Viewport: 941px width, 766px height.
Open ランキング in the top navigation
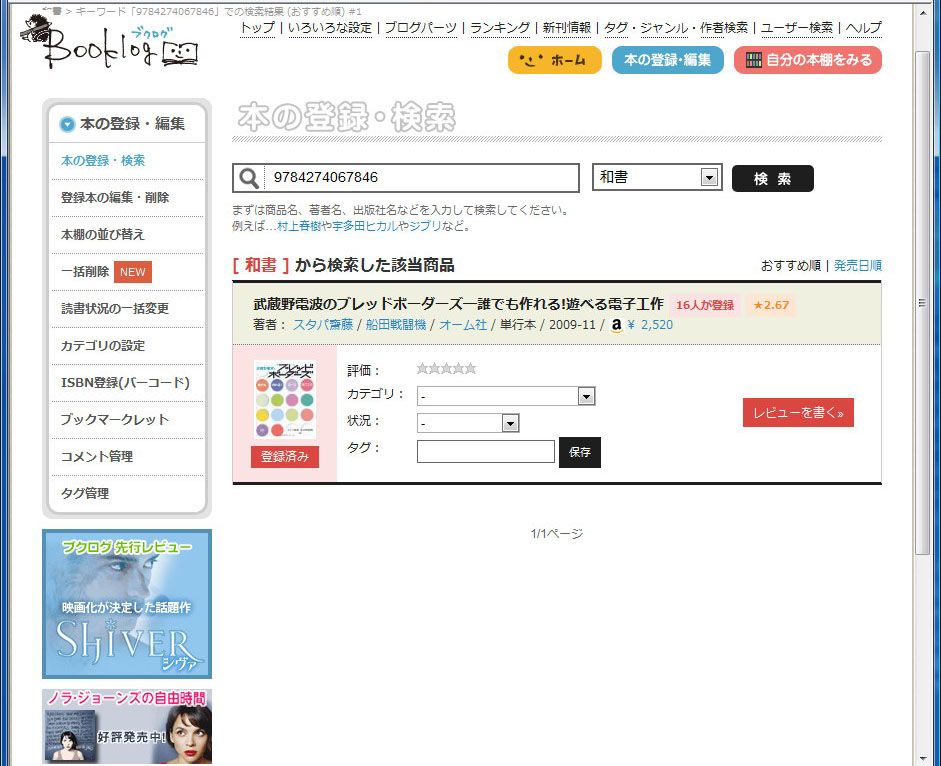[x=501, y=28]
